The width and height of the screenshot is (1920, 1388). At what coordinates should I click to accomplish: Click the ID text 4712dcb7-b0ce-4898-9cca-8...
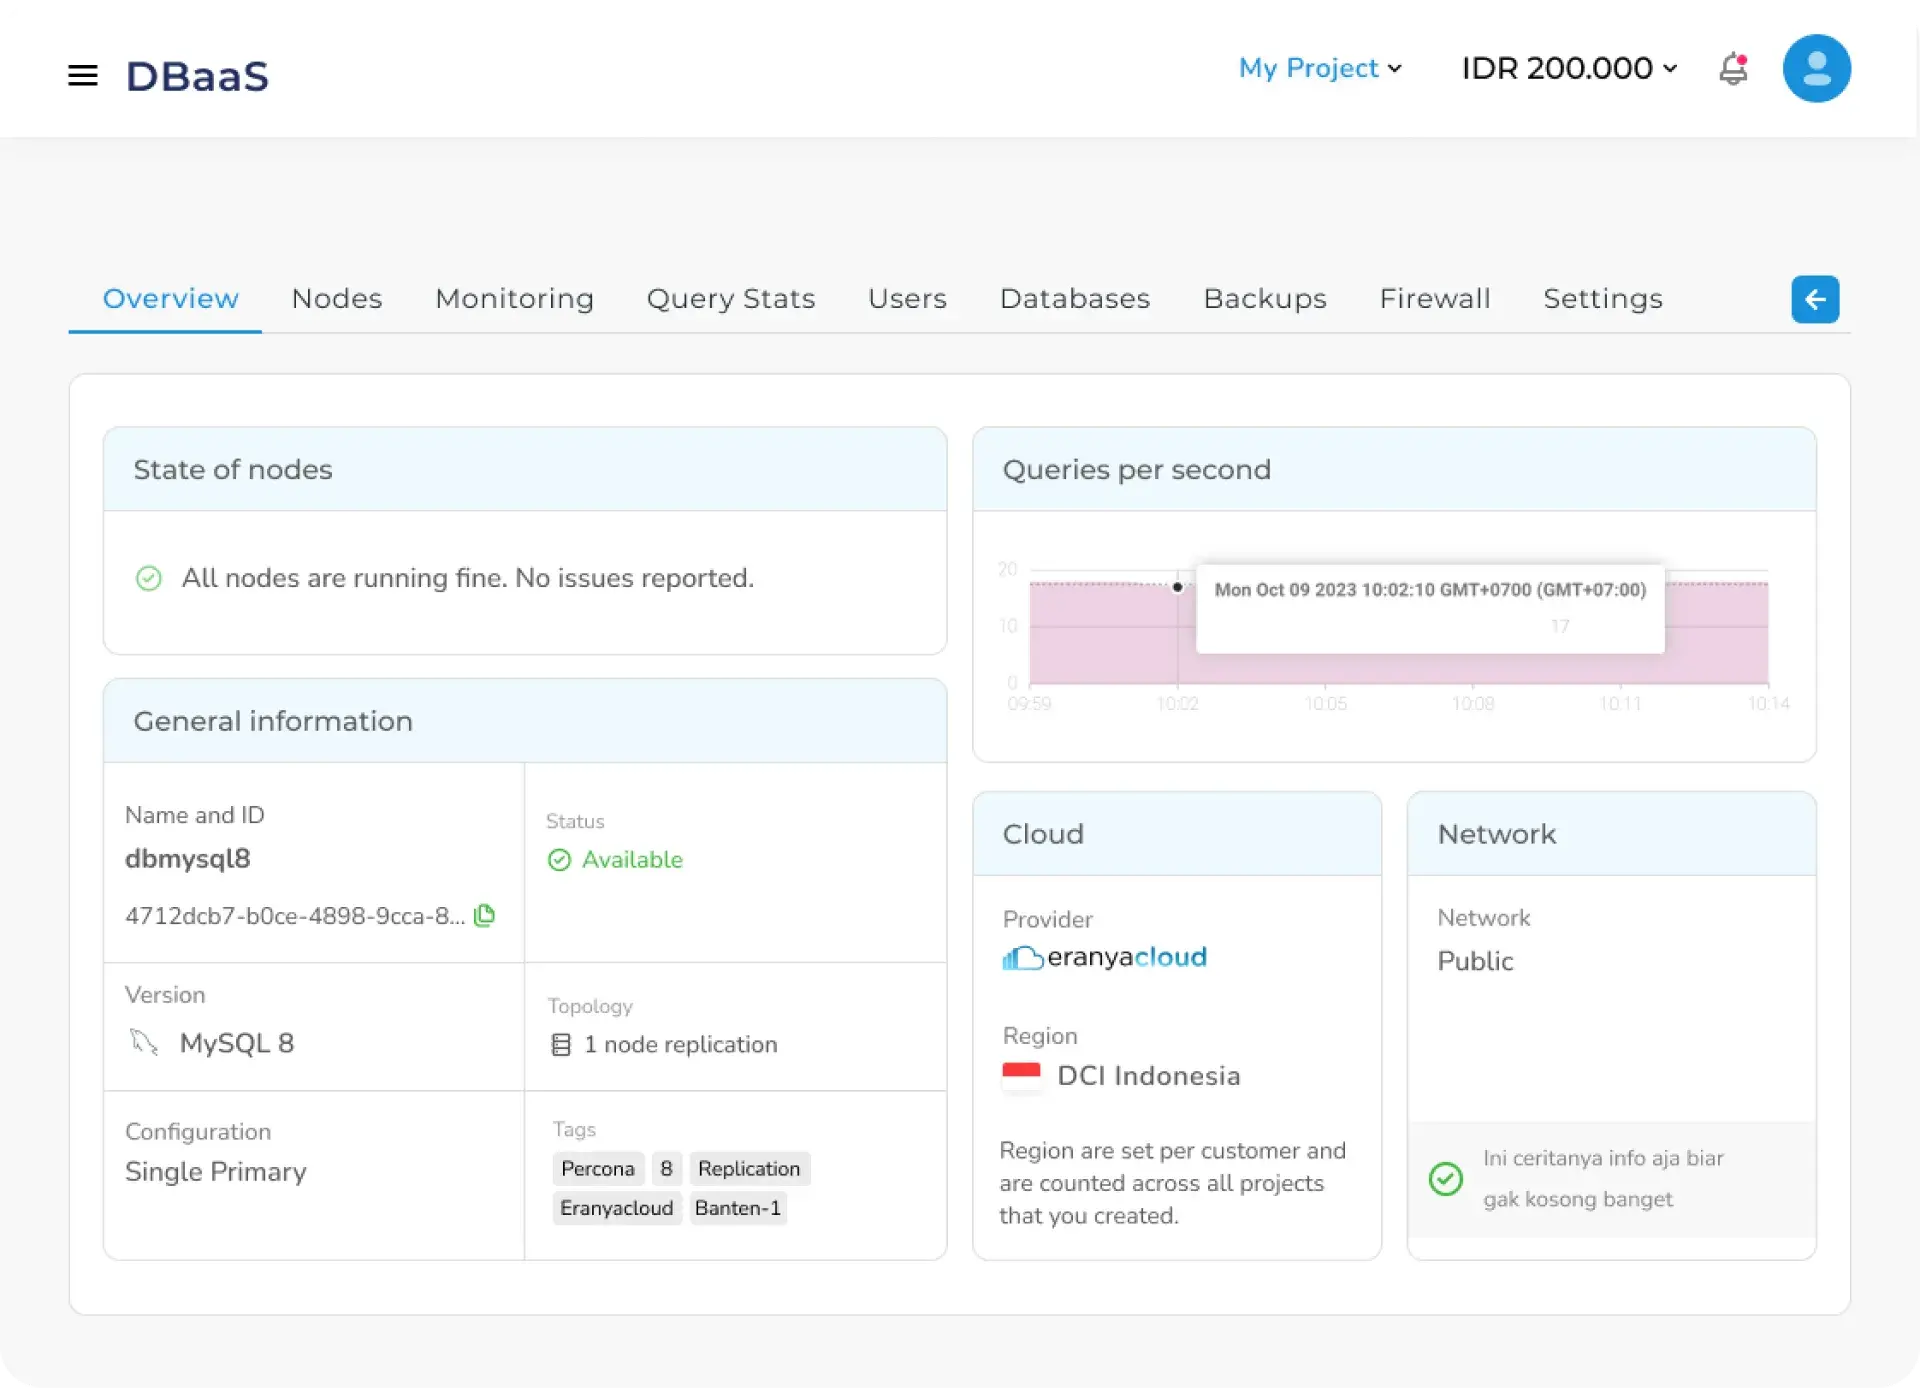coord(294,916)
